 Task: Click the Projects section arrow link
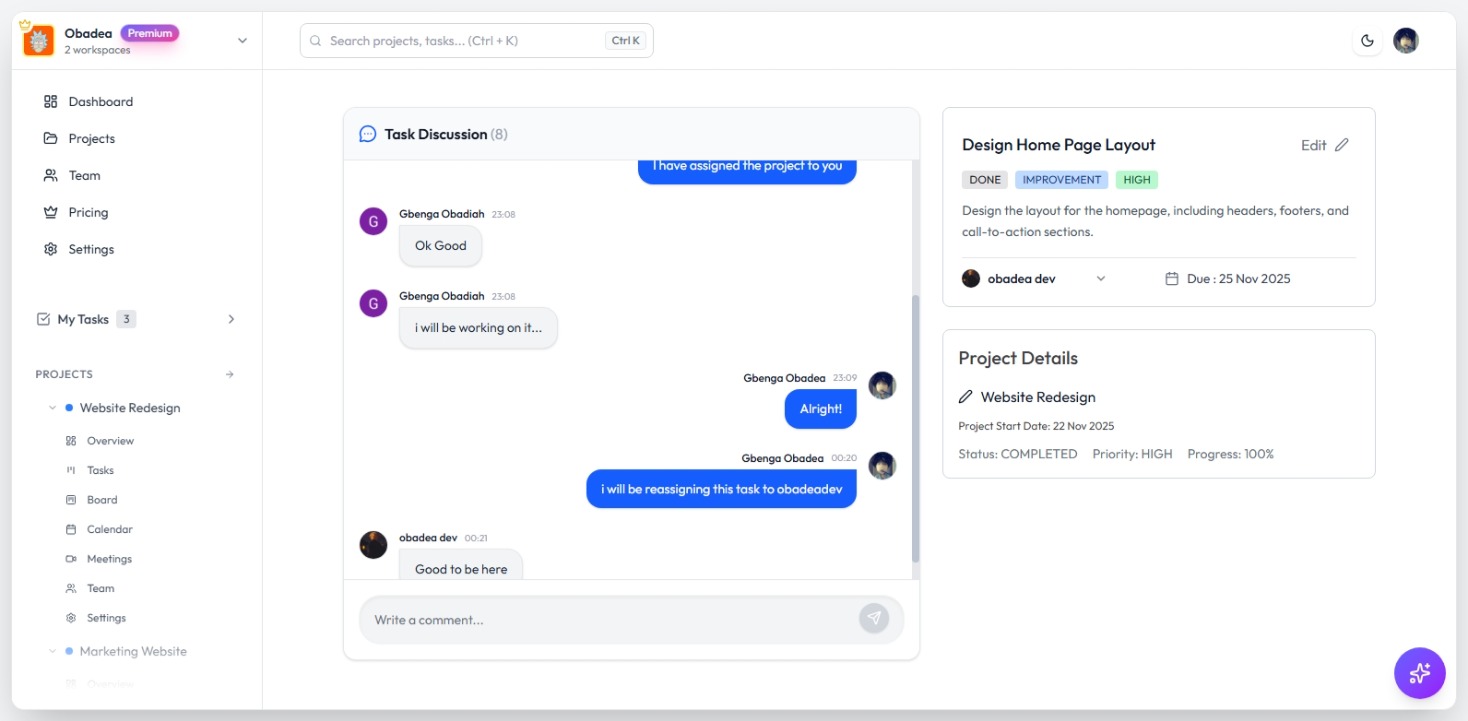(229, 374)
